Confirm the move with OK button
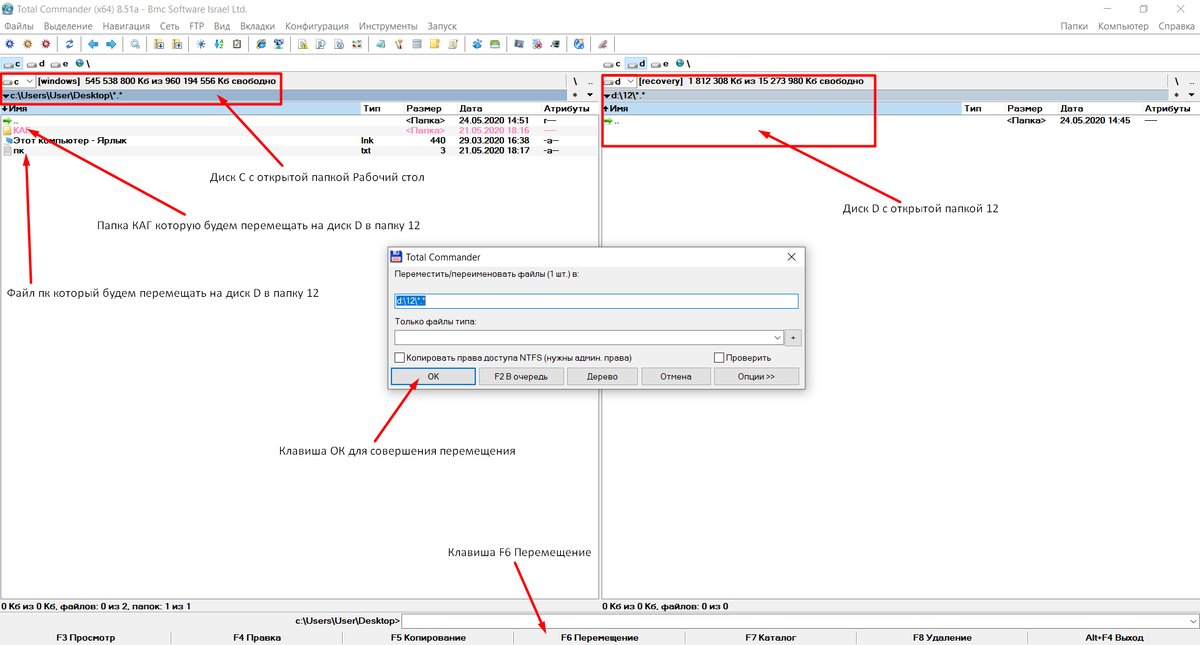 pyautogui.click(x=433, y=377)
